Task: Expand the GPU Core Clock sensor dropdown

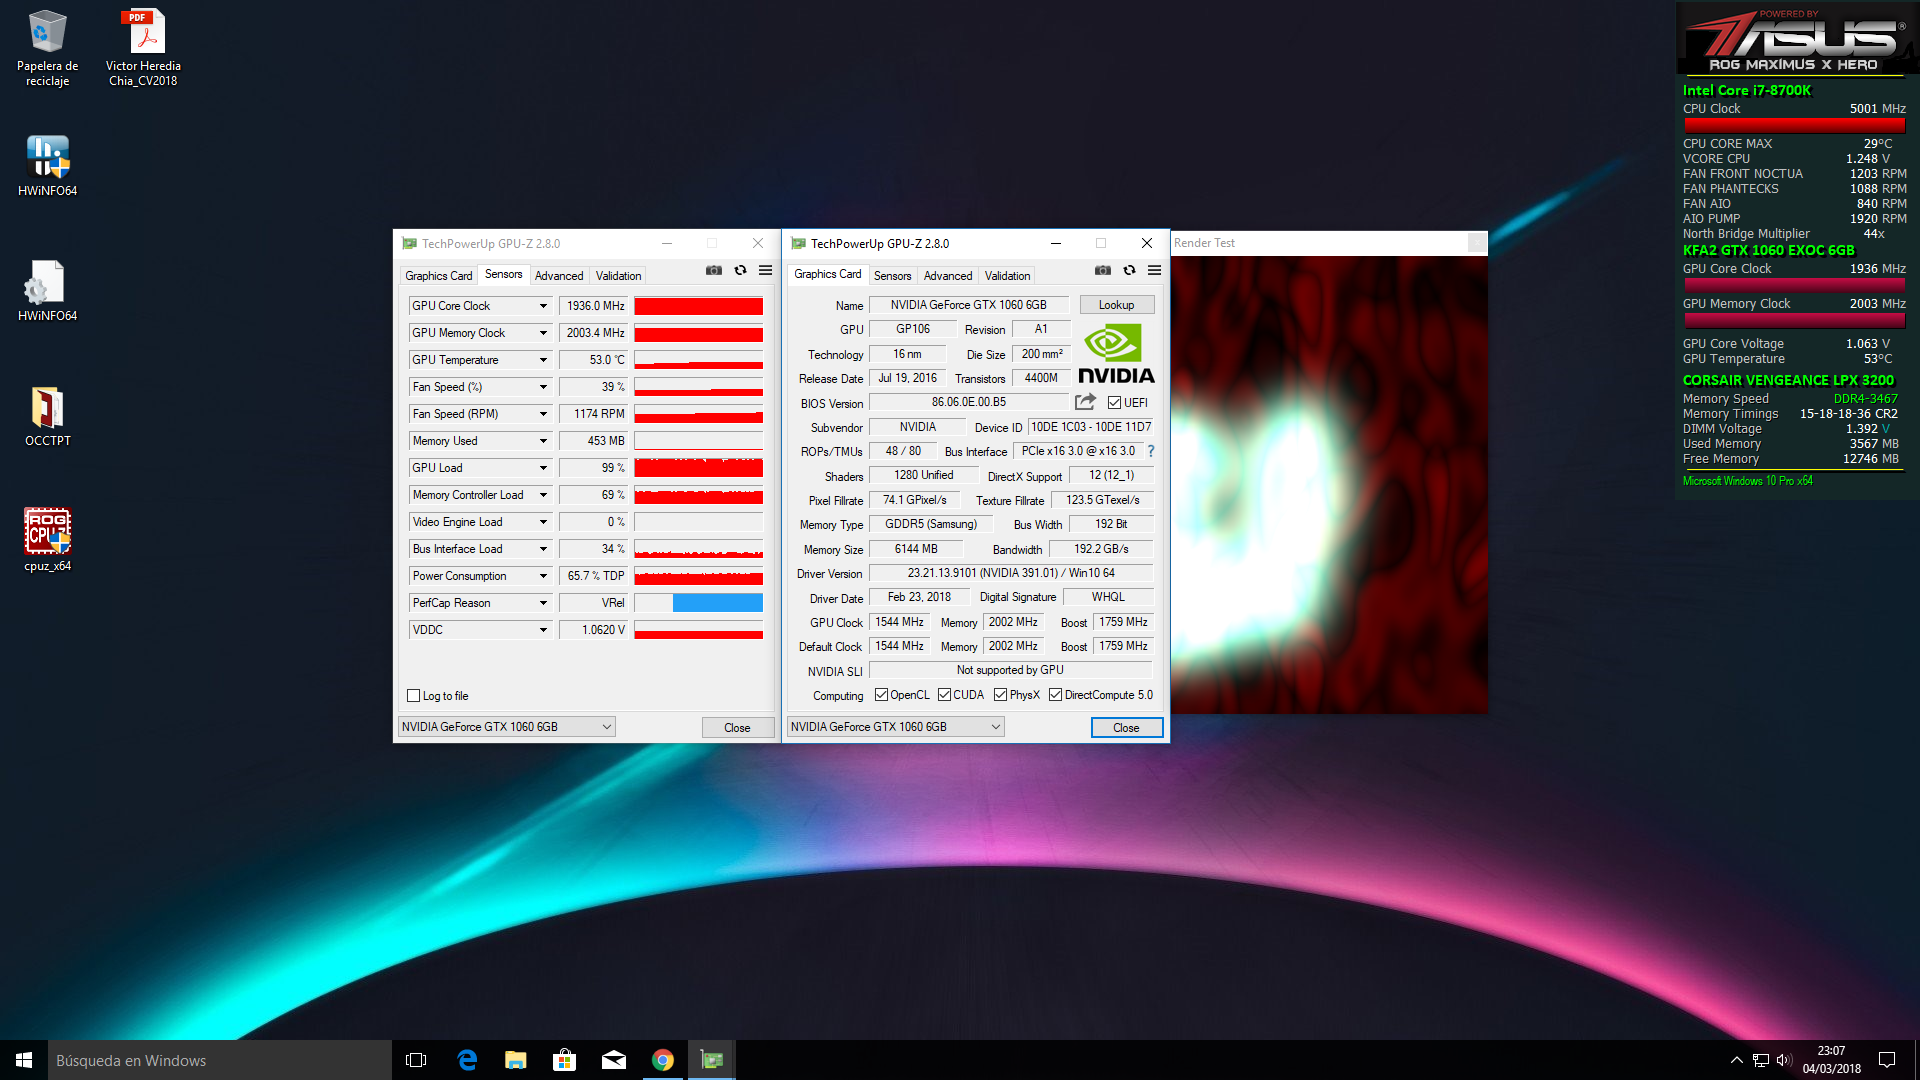Action: point(543,306)
